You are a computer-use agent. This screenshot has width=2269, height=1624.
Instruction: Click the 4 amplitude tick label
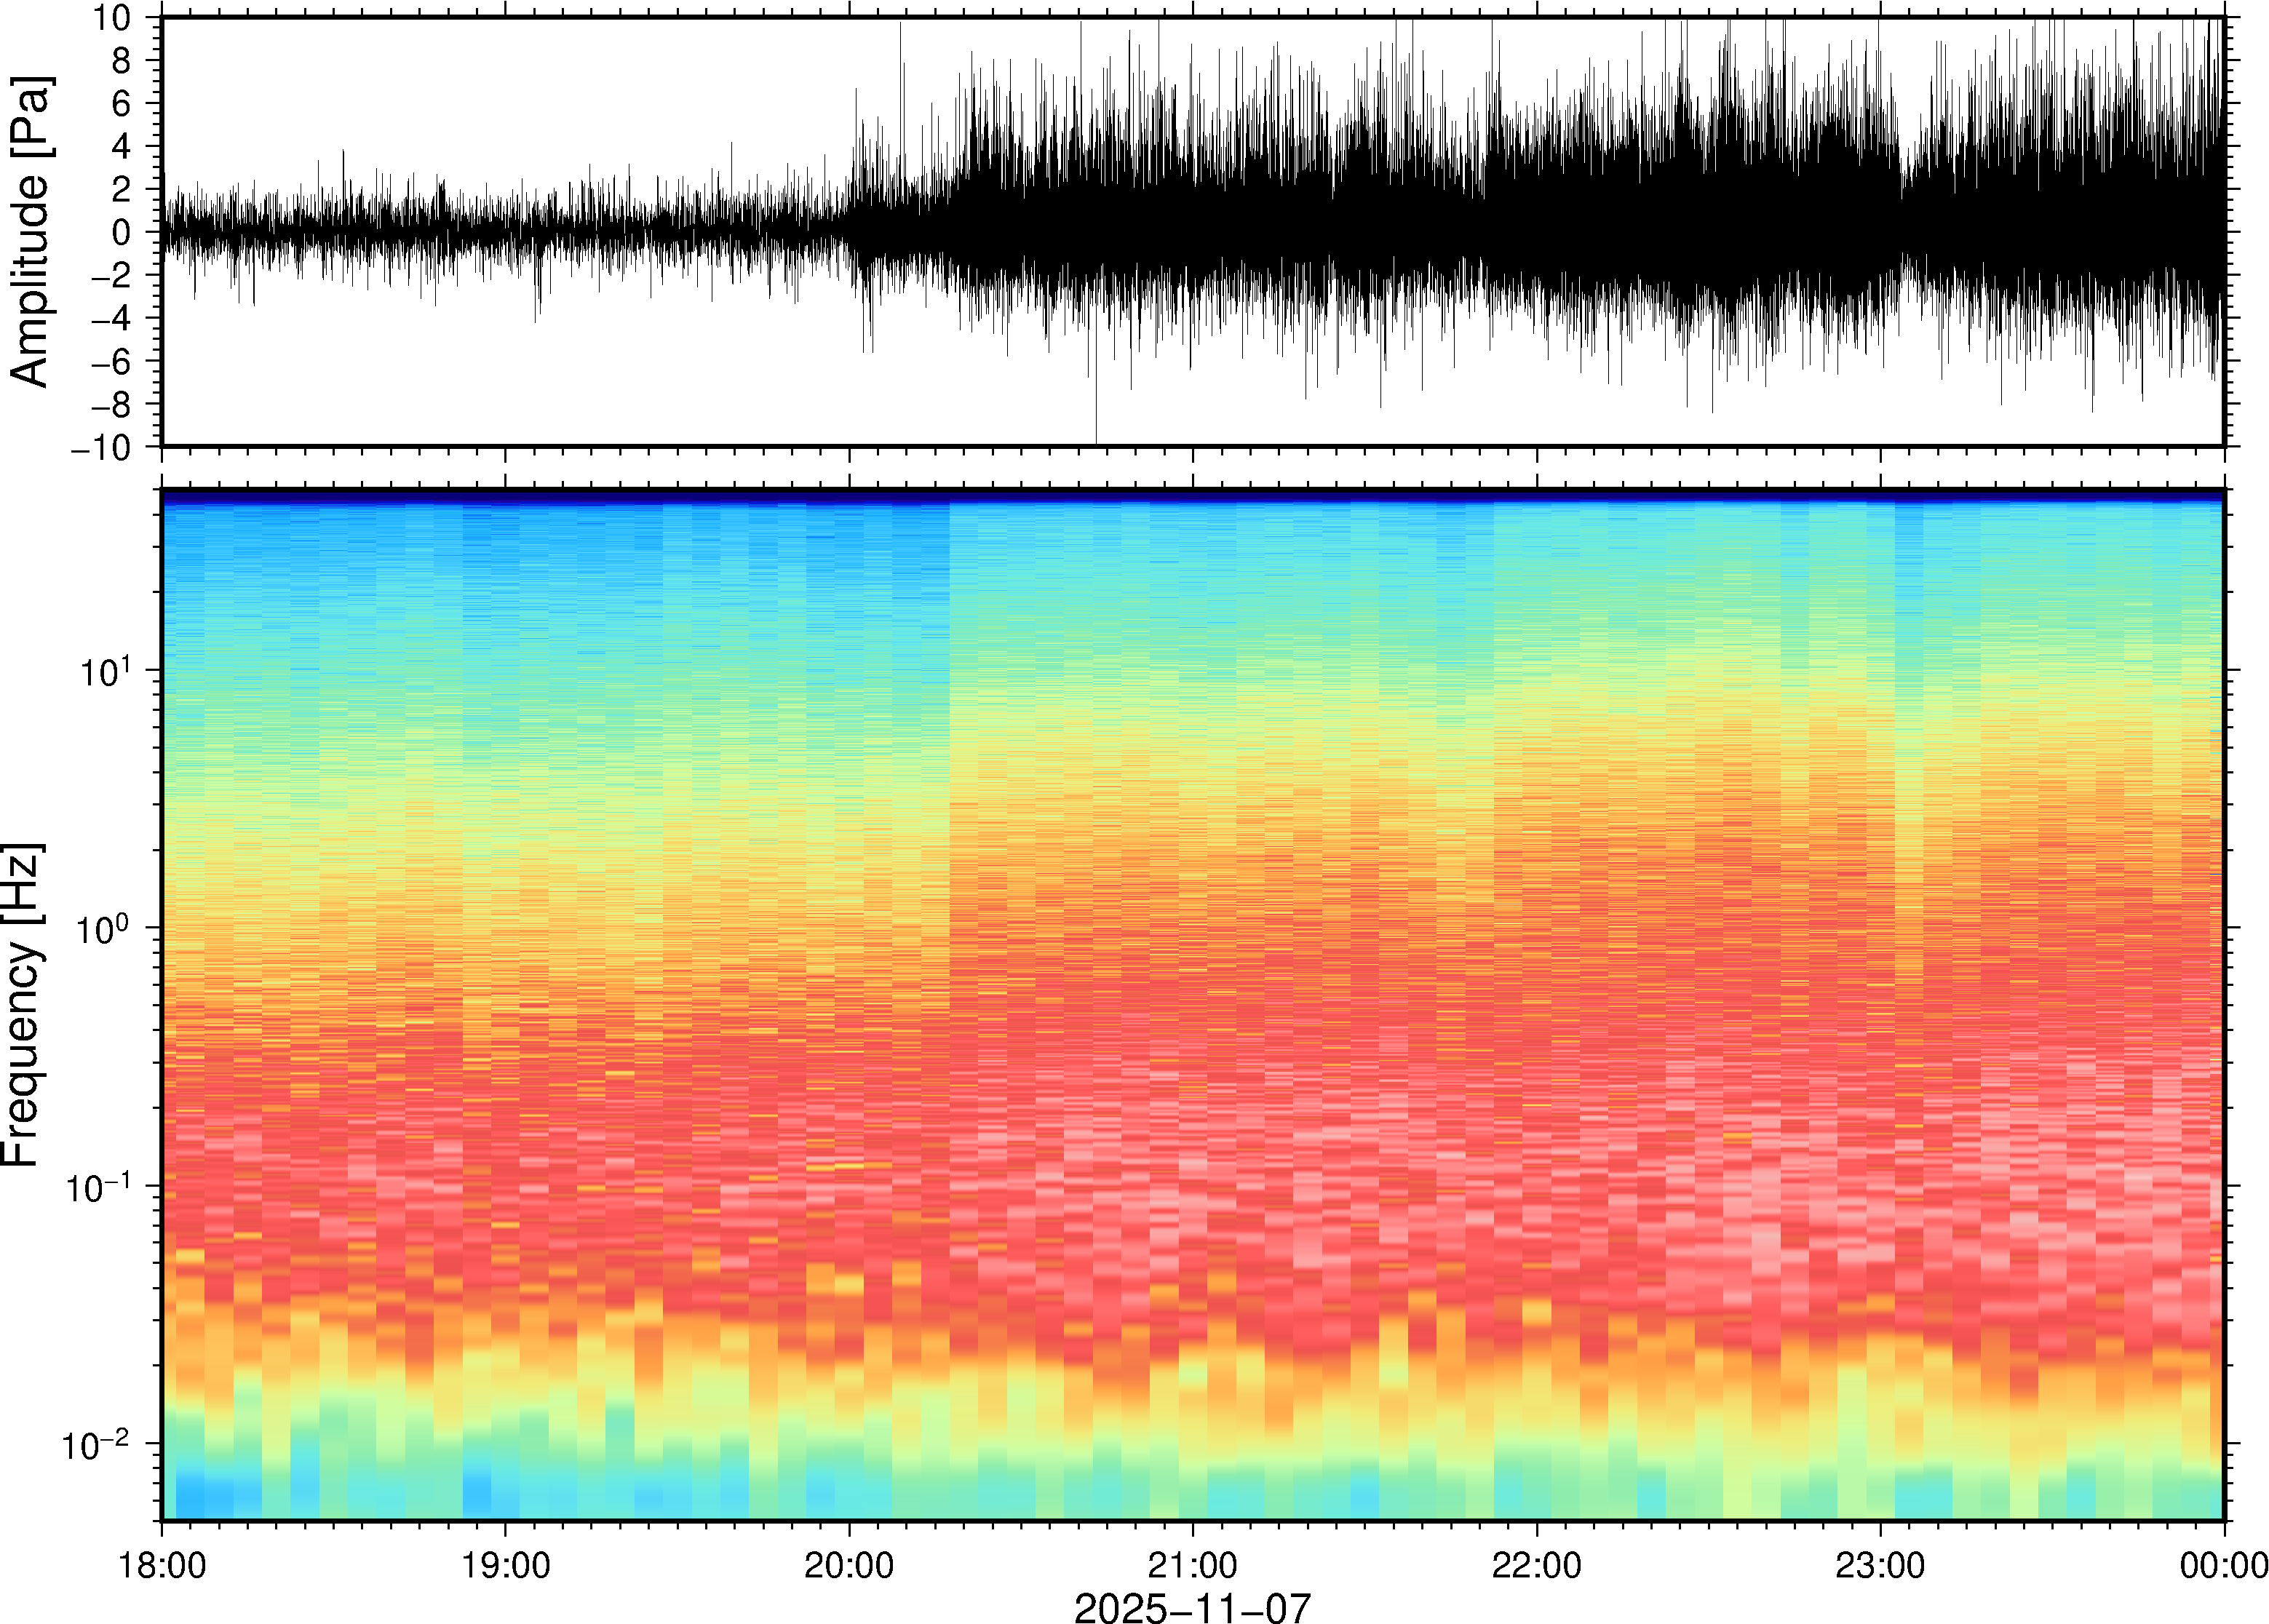pos(122,146)
